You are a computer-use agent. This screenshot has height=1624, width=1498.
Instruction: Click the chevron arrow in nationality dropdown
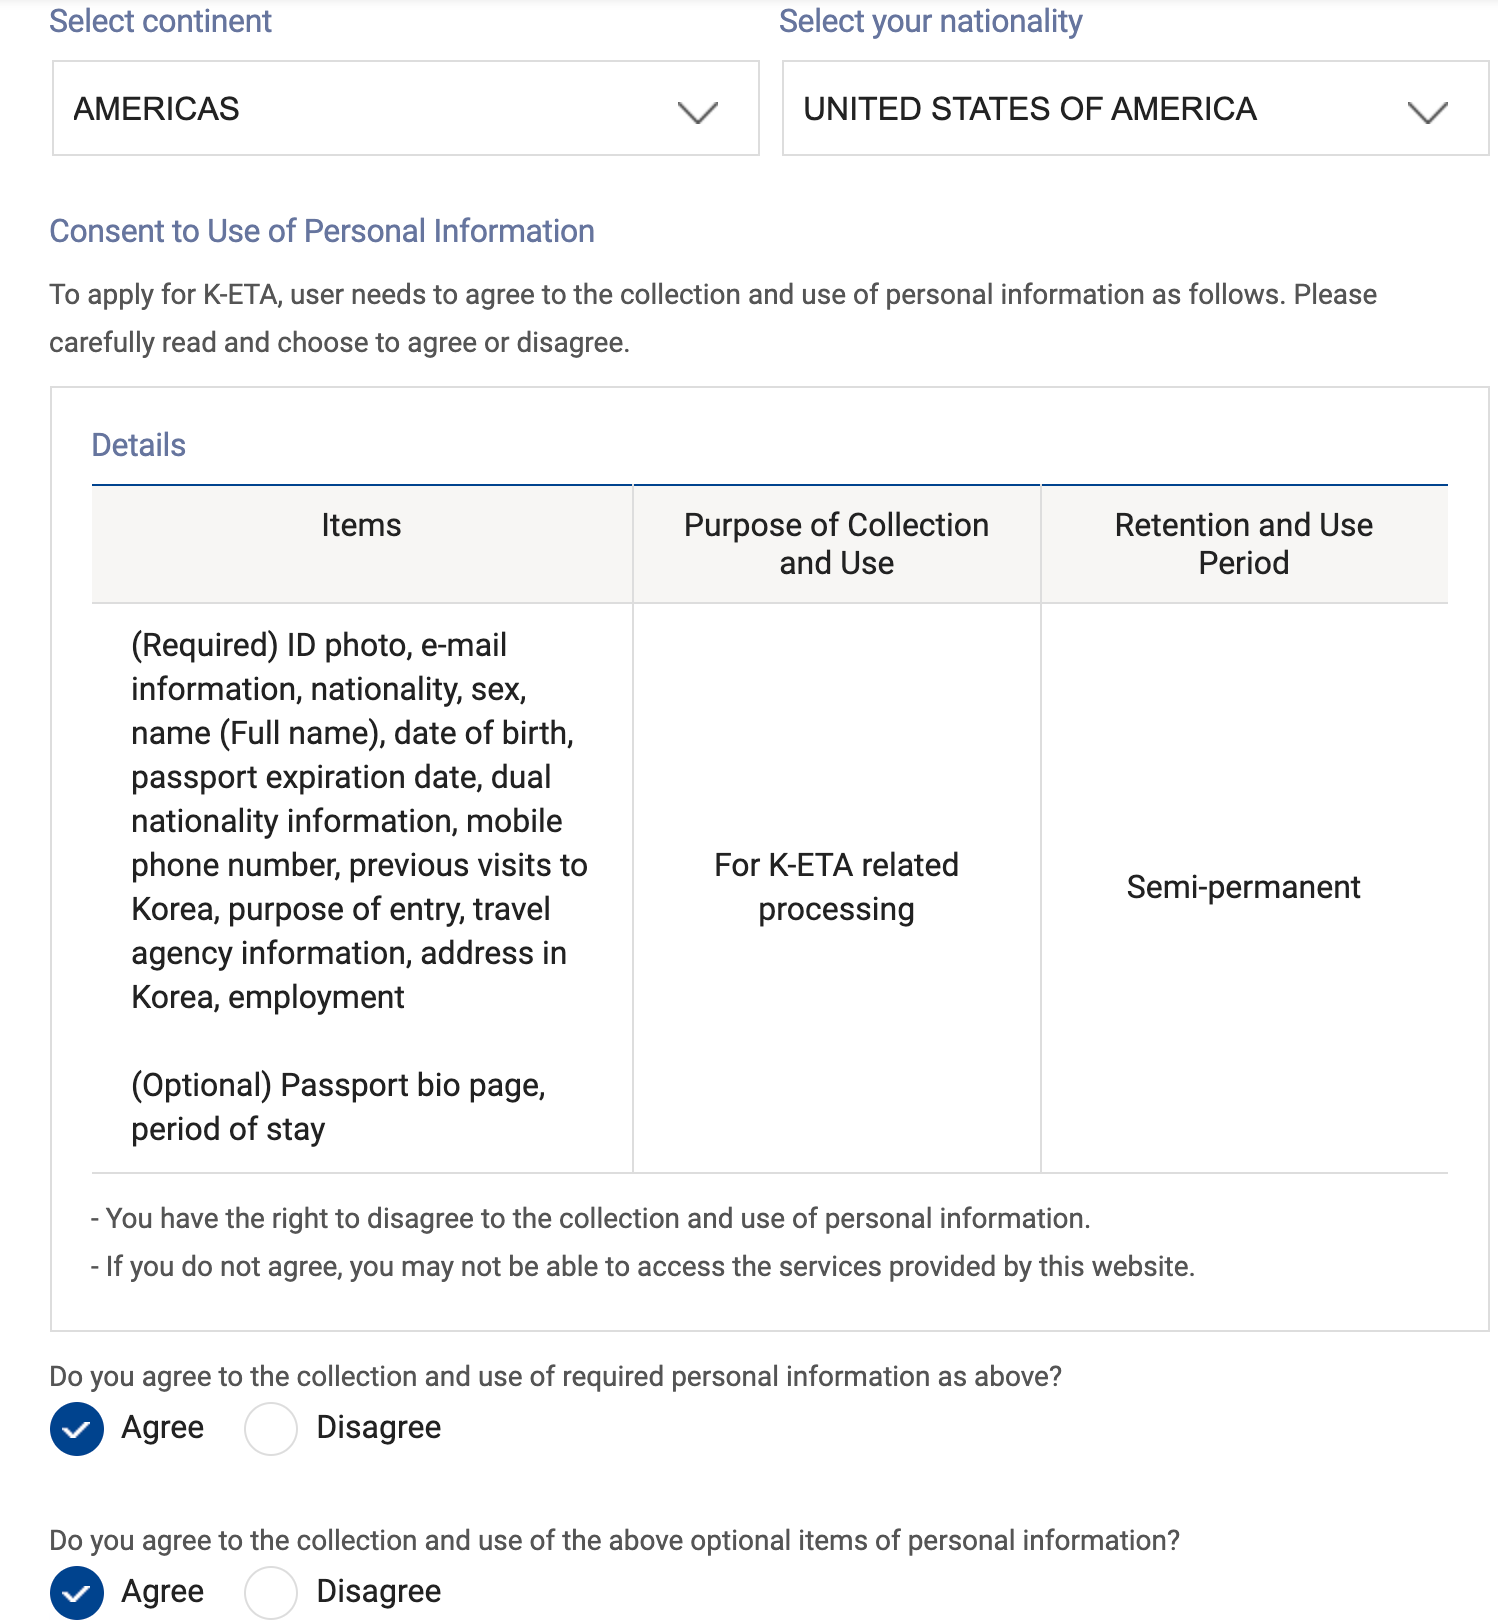tap(1427, 112)
